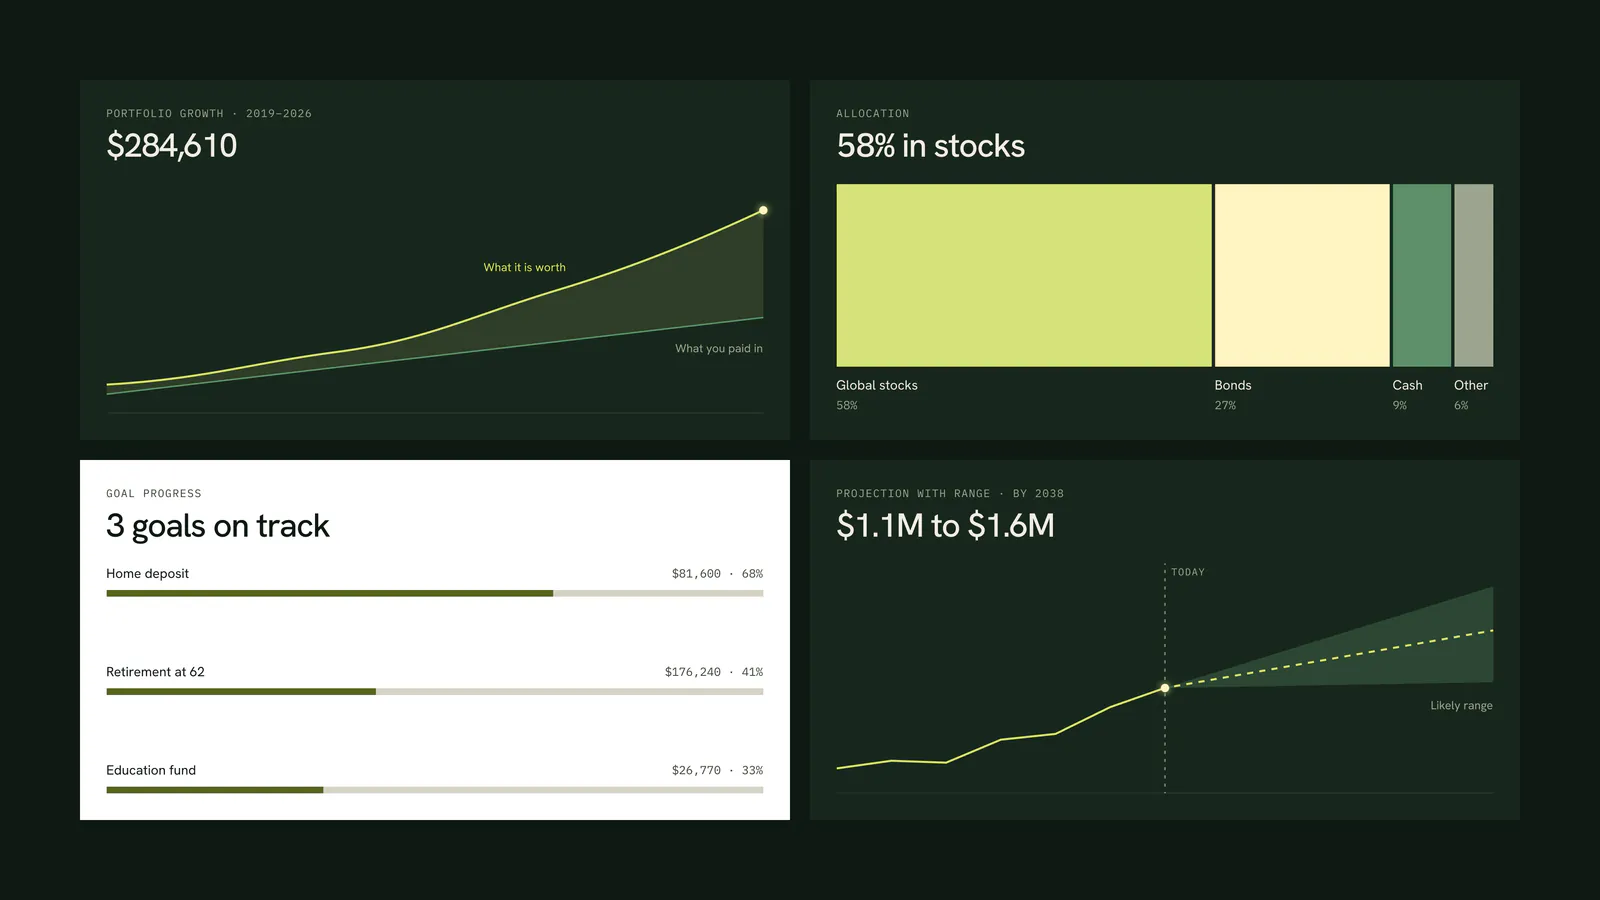1600x900 pixels.
Task: Click the 6% value under Other
Action: click(x=1461, y=405)
